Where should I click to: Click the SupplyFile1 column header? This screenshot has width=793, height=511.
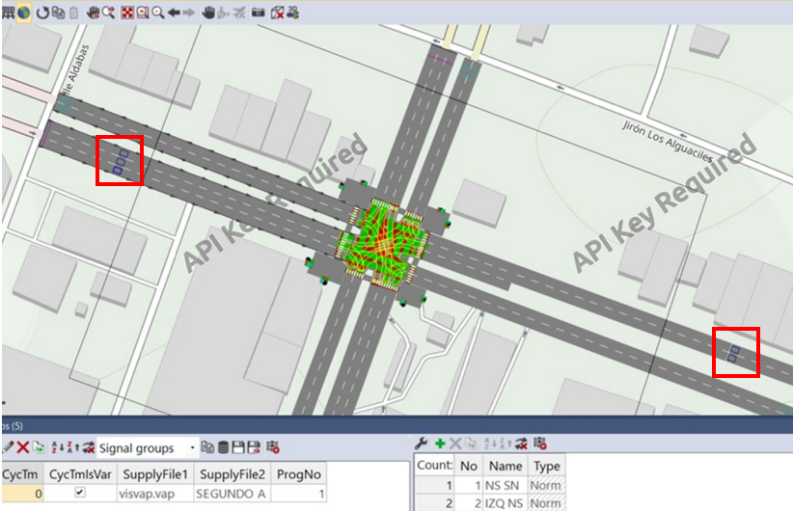tap(155, 473)
